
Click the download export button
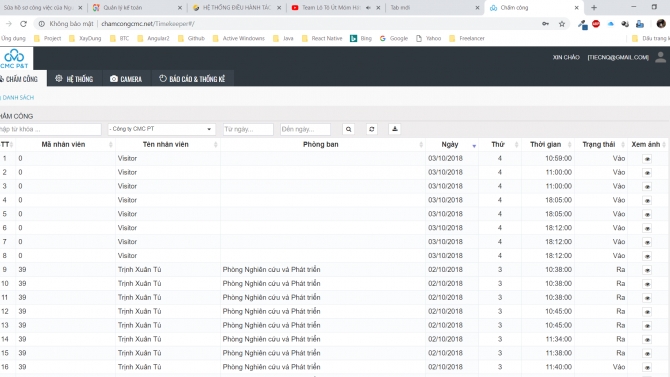pyautogui.click(x=394, y=129)
